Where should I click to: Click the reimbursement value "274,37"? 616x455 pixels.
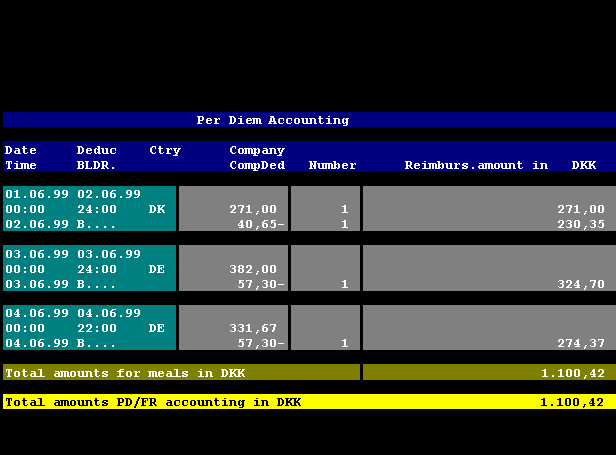(581, 343)
